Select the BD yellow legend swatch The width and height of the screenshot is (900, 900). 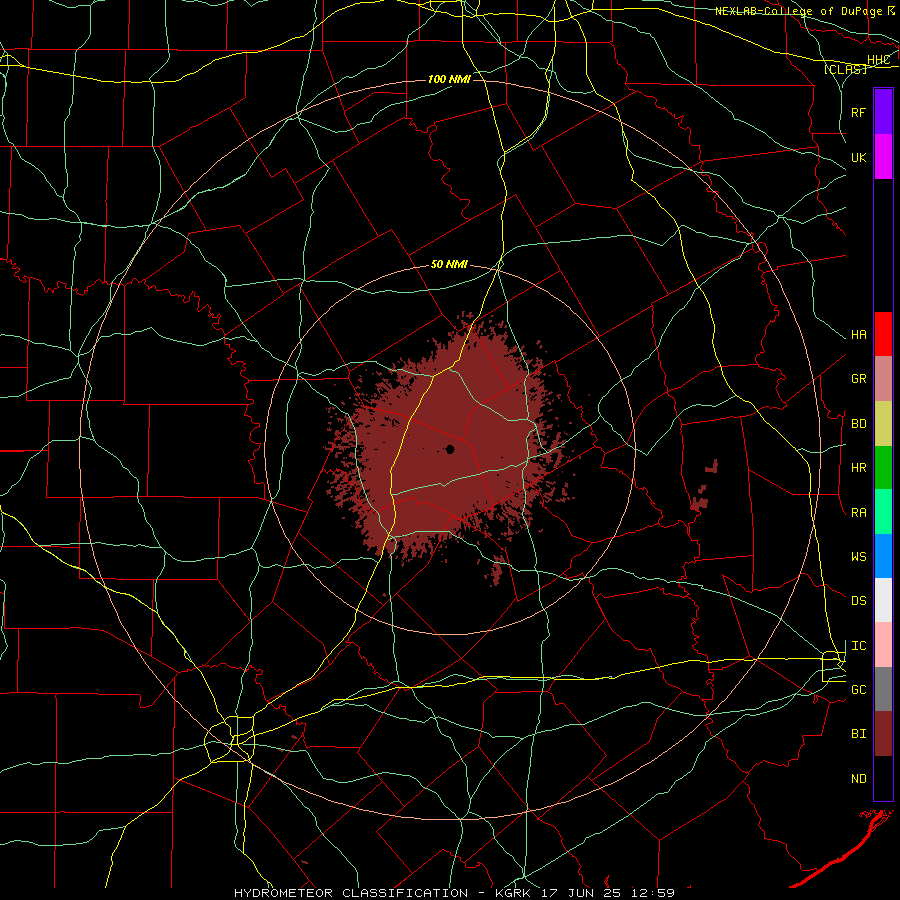pos(883,424)
